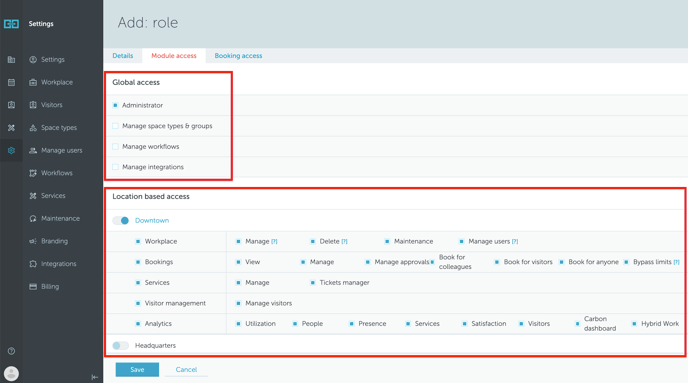Toggle the Hybrid Work checkbox
688x383 pixels.
coord(634,324)
